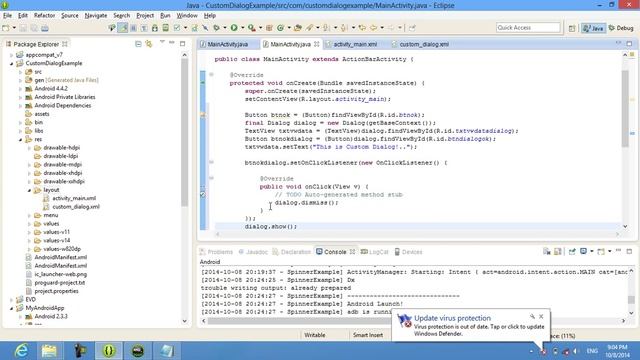
Task: Minimize the Package Explorer panel
Action: click(x=172, y=43)
